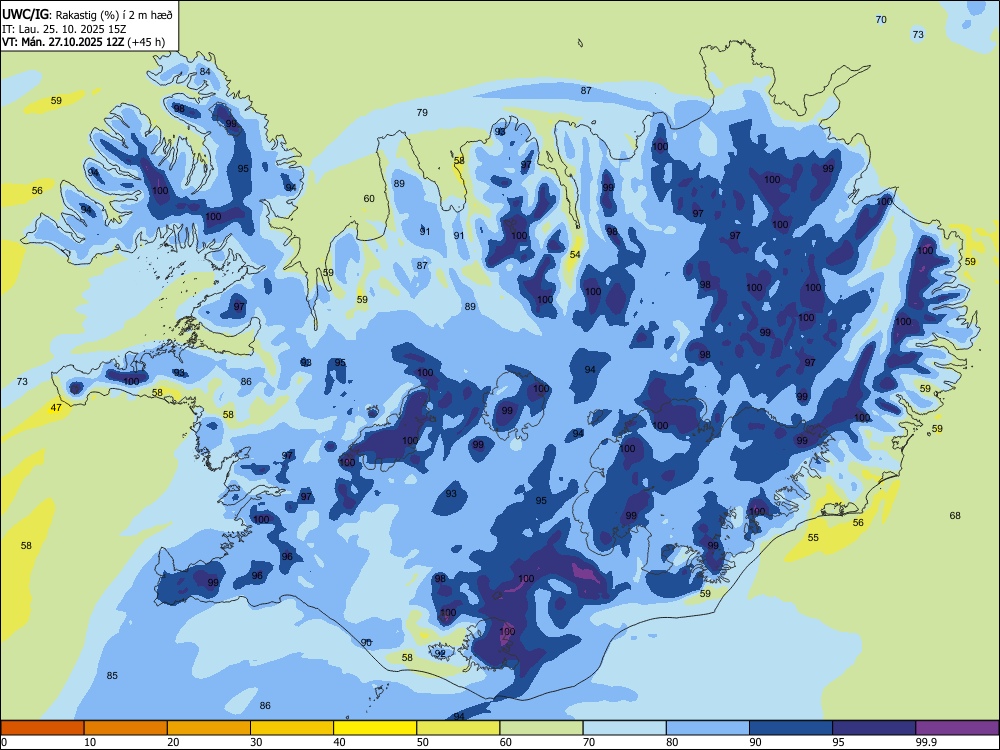Click the map value 70 in the top-right corner
1000x750 pixels.
[x=881, y=20]
